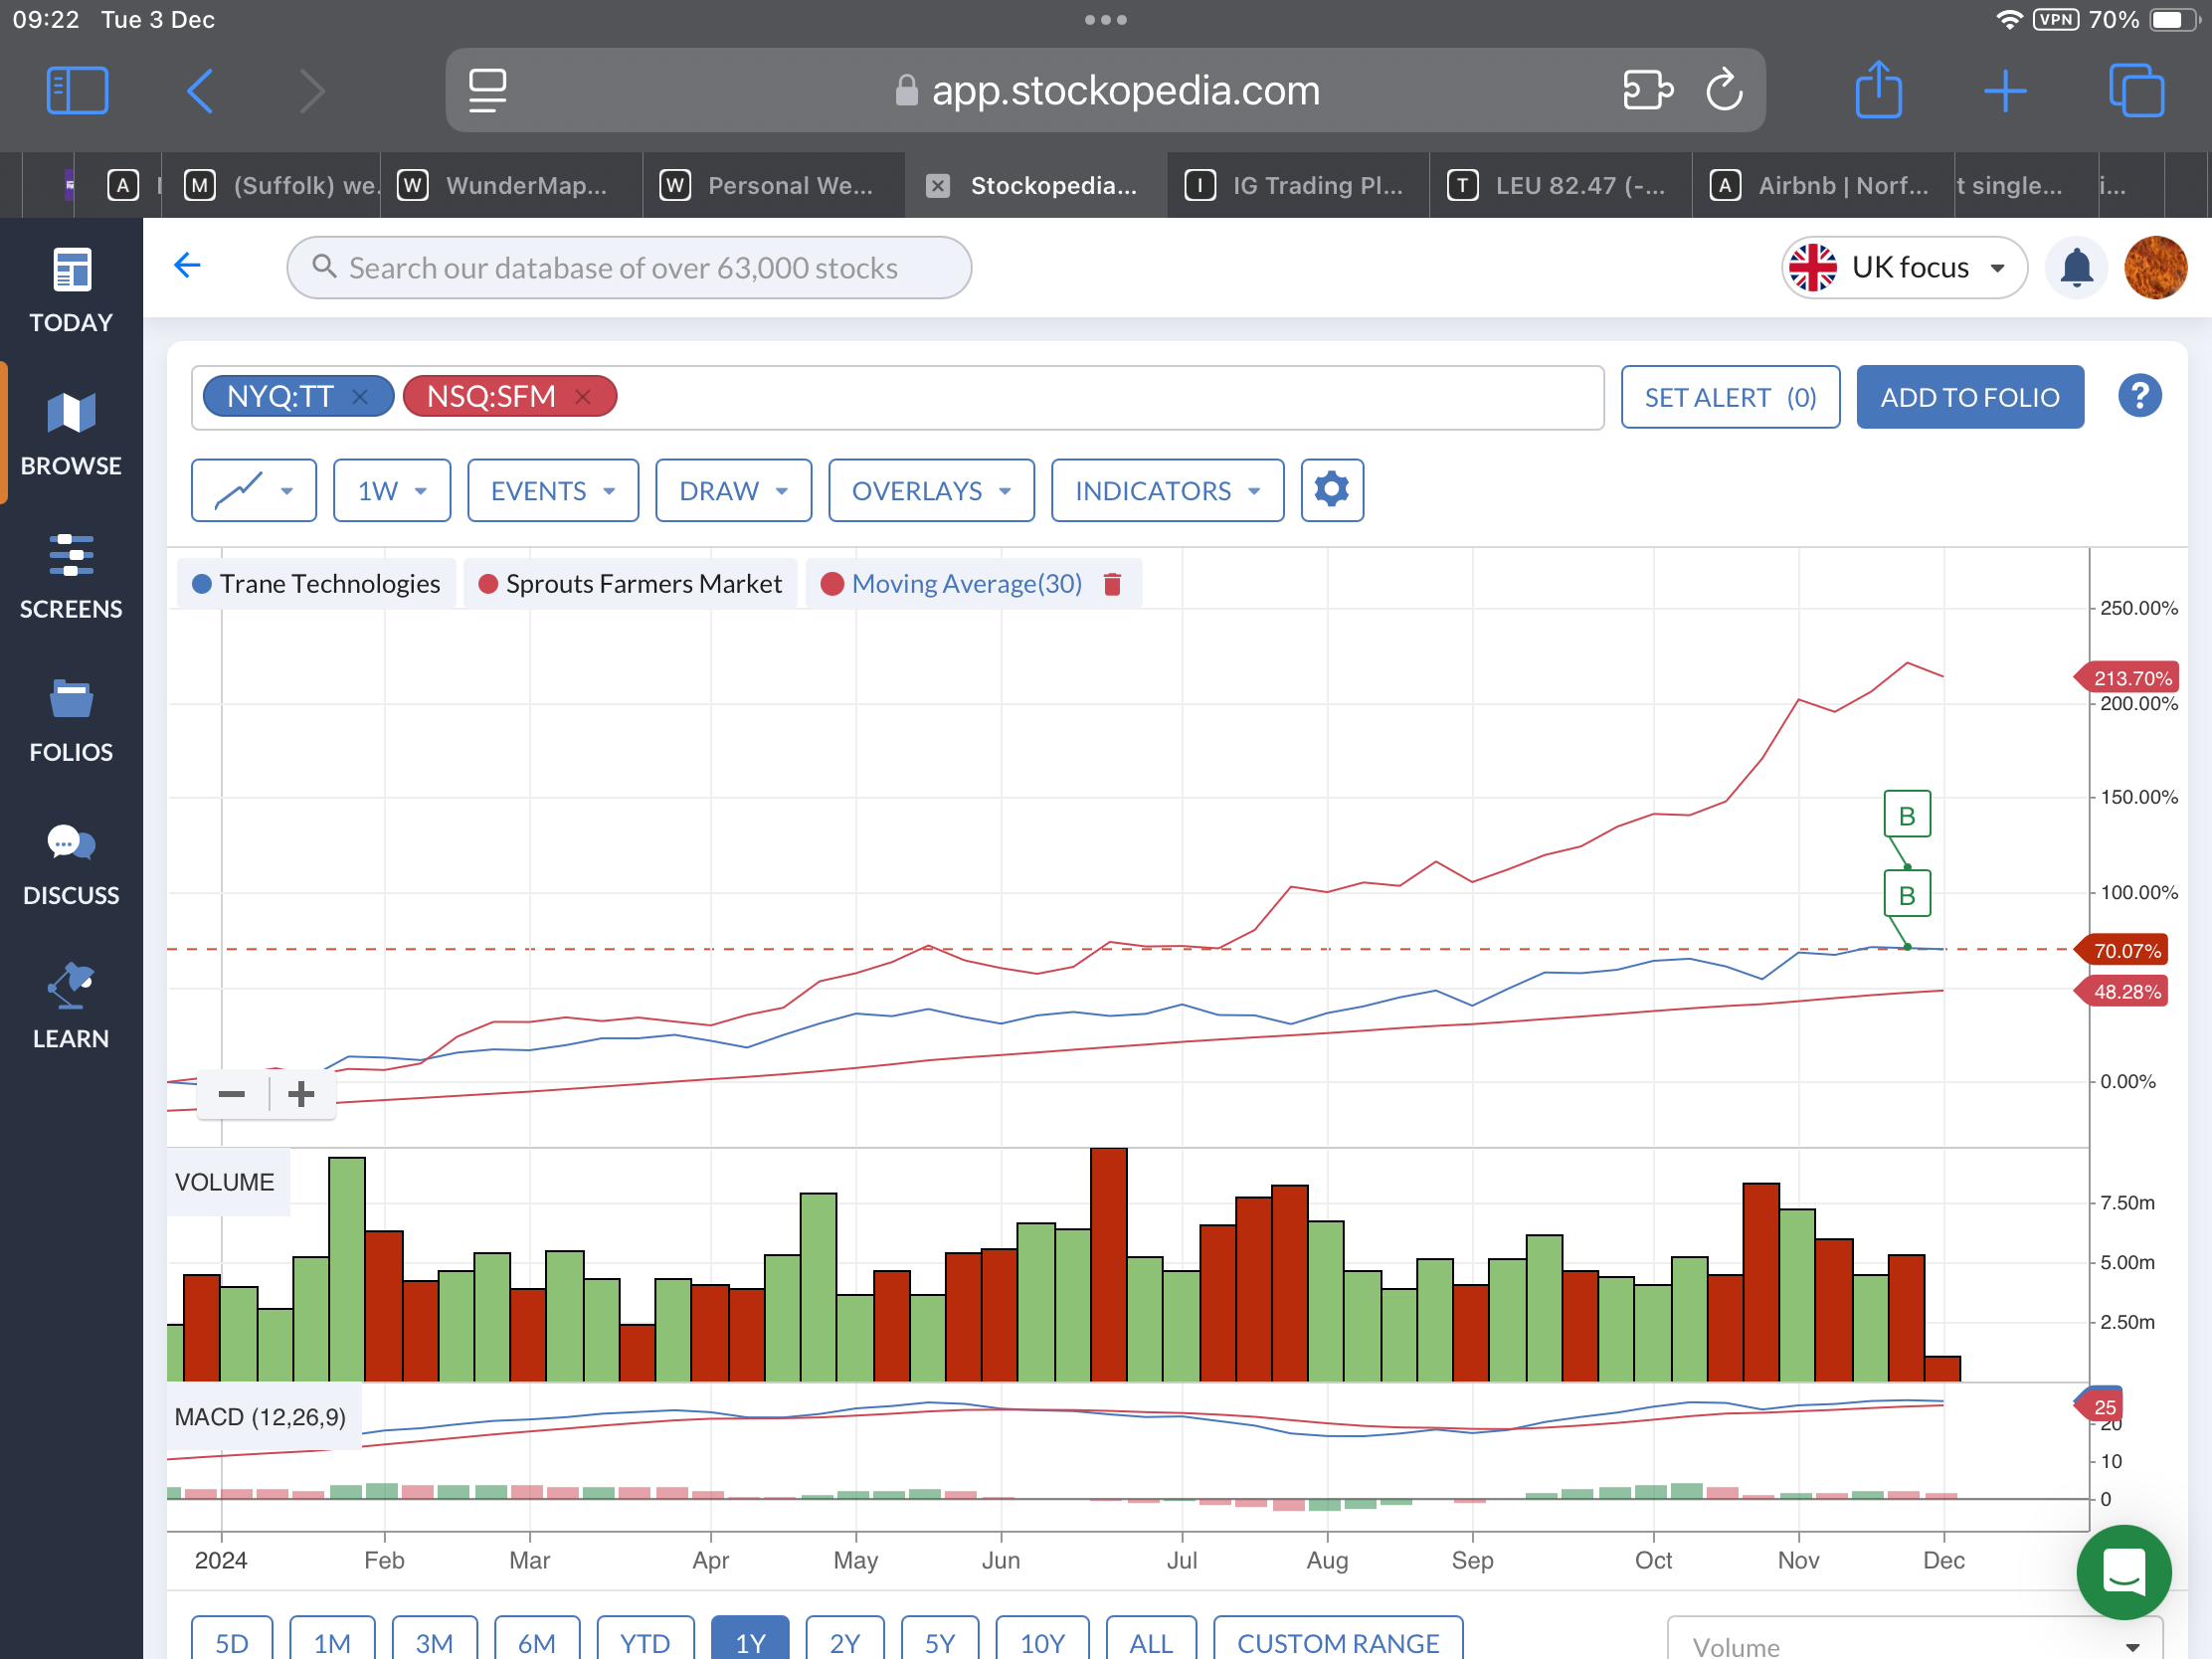
Task: Open notifications bell icon
Action: (2076, 267)
